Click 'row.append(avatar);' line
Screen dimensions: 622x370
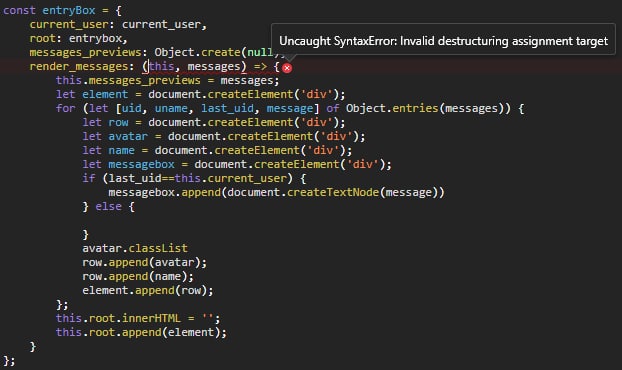tap(144, 263)
